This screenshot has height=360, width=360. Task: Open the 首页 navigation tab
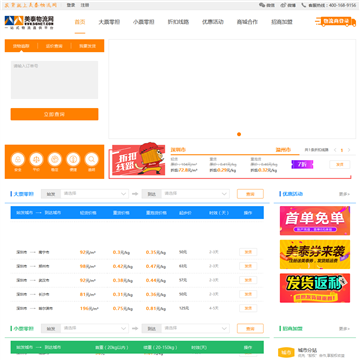pyautogui.click(x=80, y=22)
